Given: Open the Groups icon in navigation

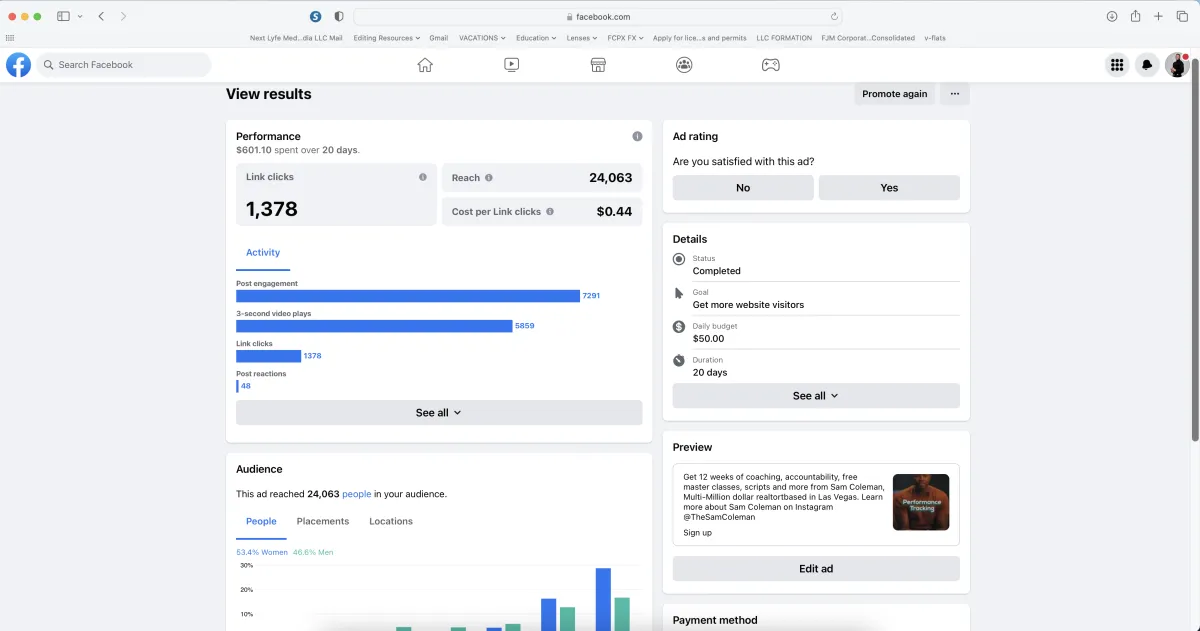Looking at the screenshot, I should pyautogui.click(x=684, y=65).
